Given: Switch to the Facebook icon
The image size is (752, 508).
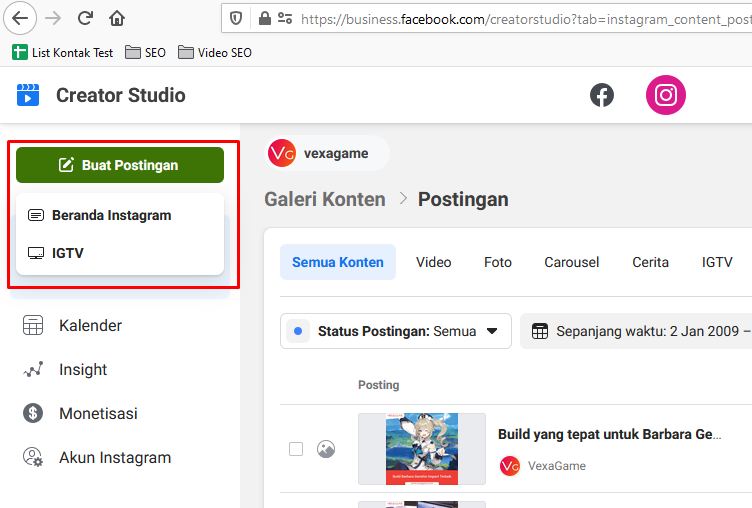Looking at the screenshot, I should pyautogui.click(x=602, y=95).
